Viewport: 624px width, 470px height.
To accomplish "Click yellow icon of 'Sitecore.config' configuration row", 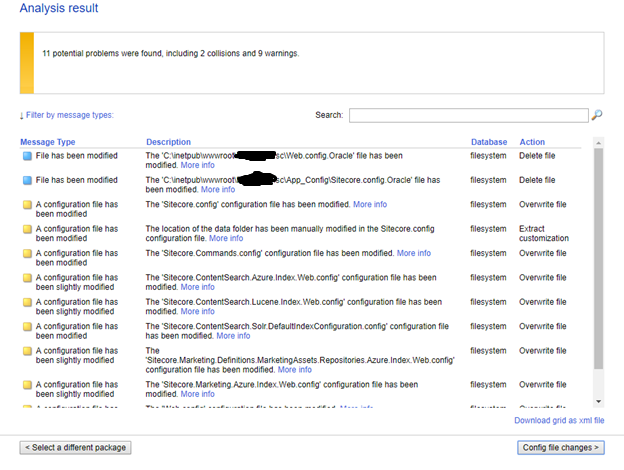I will tap(27, 204).
